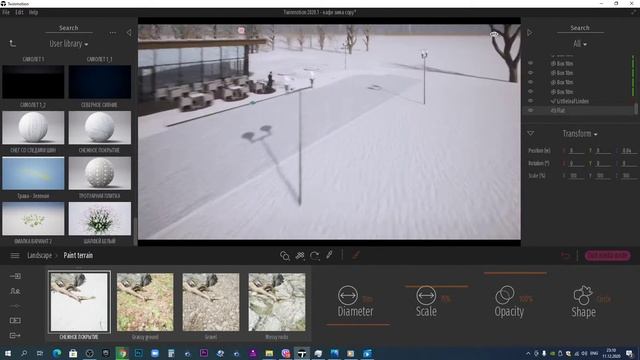Image resolution: width=640 pixels, height=360 pixels.
Task: Open the File menu
Action: [x=6, y=12]
